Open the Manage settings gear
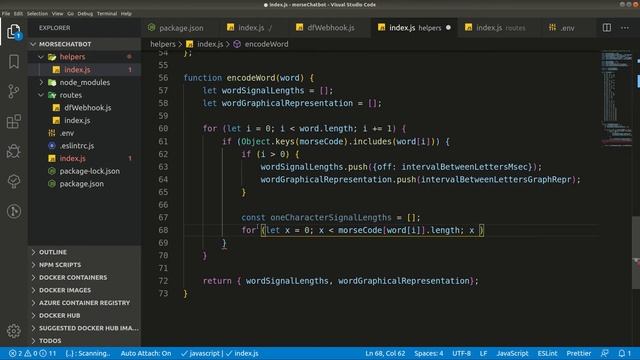Viewport: 640px width, 360px height. (13, 331)
